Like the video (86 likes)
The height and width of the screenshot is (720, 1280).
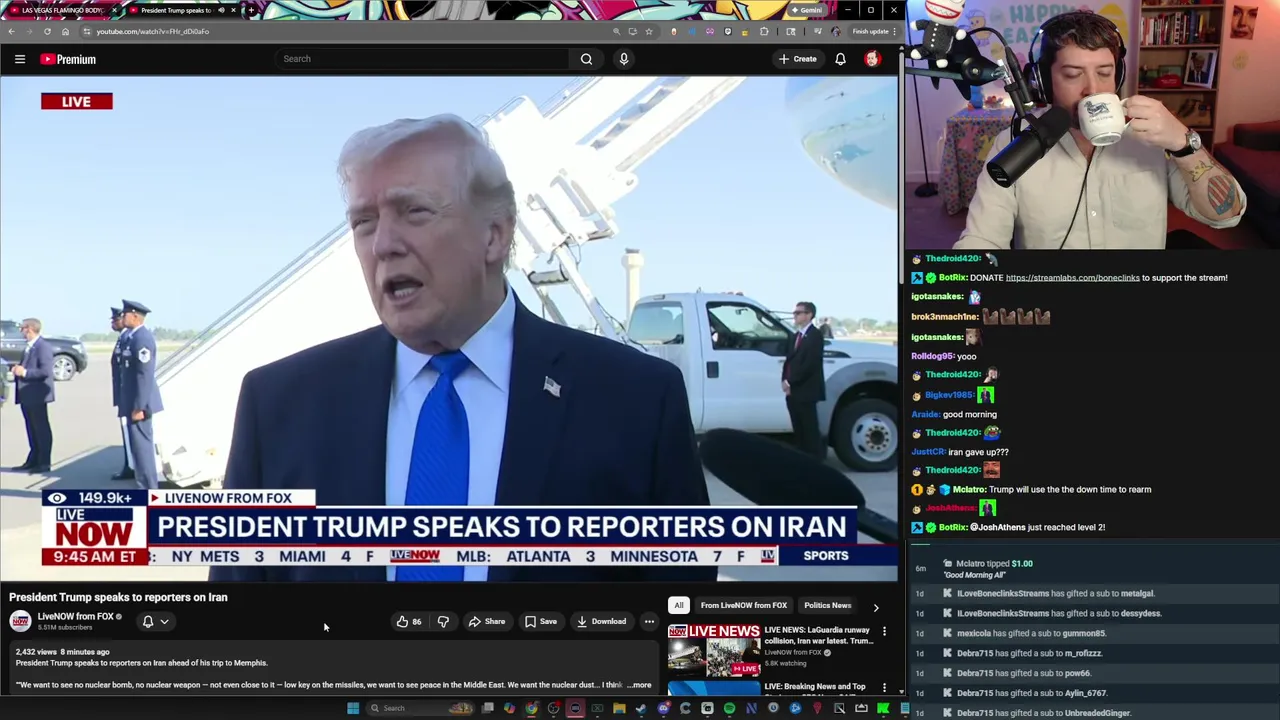(409, 622)
